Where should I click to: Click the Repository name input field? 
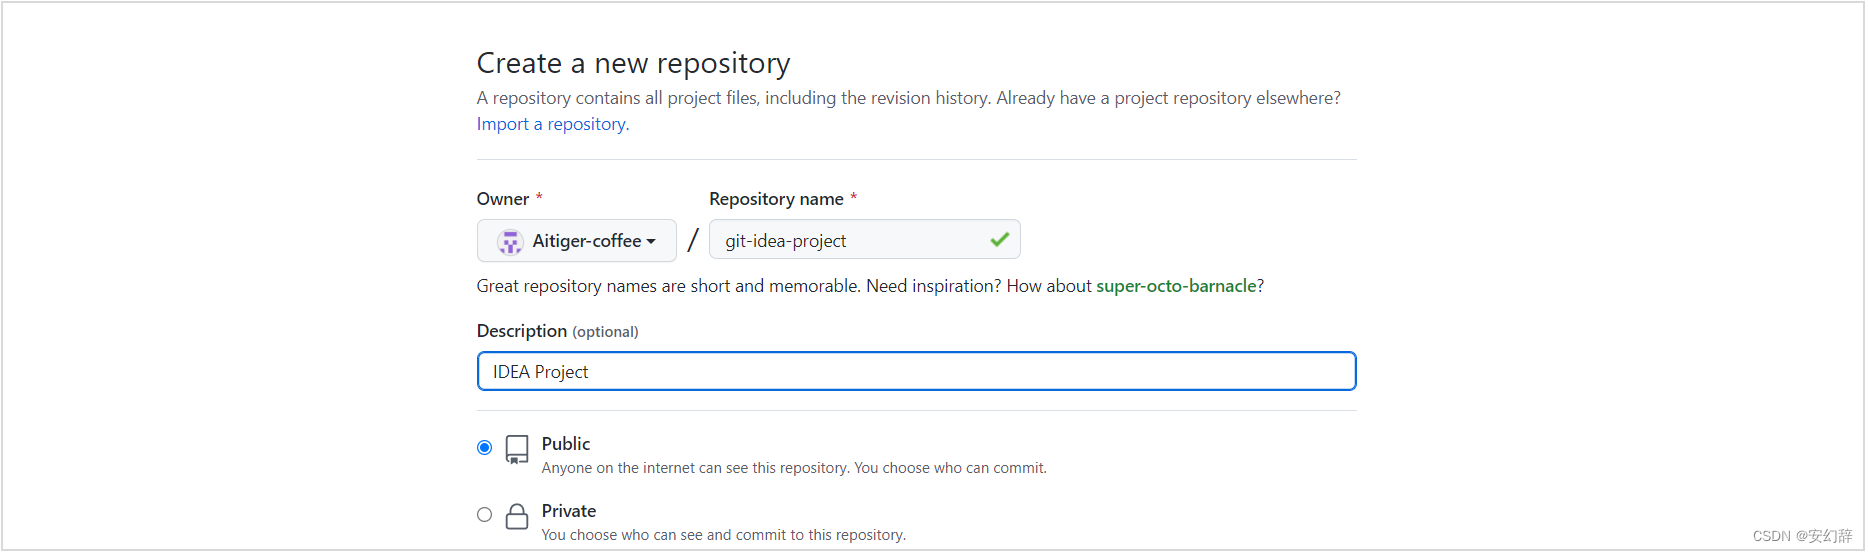point(865,240)
